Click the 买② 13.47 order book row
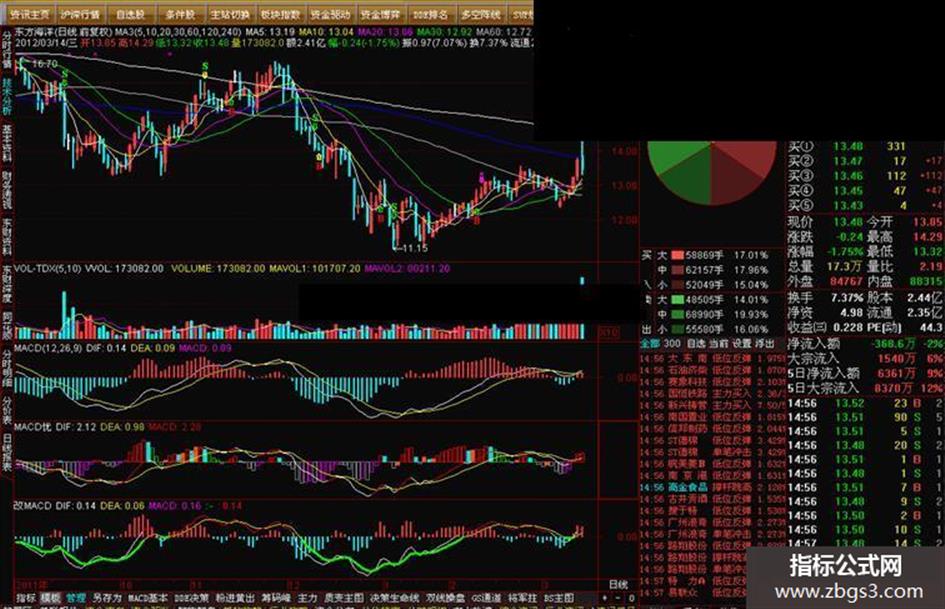This screenshot has height=609, width=945. (865, 161)
